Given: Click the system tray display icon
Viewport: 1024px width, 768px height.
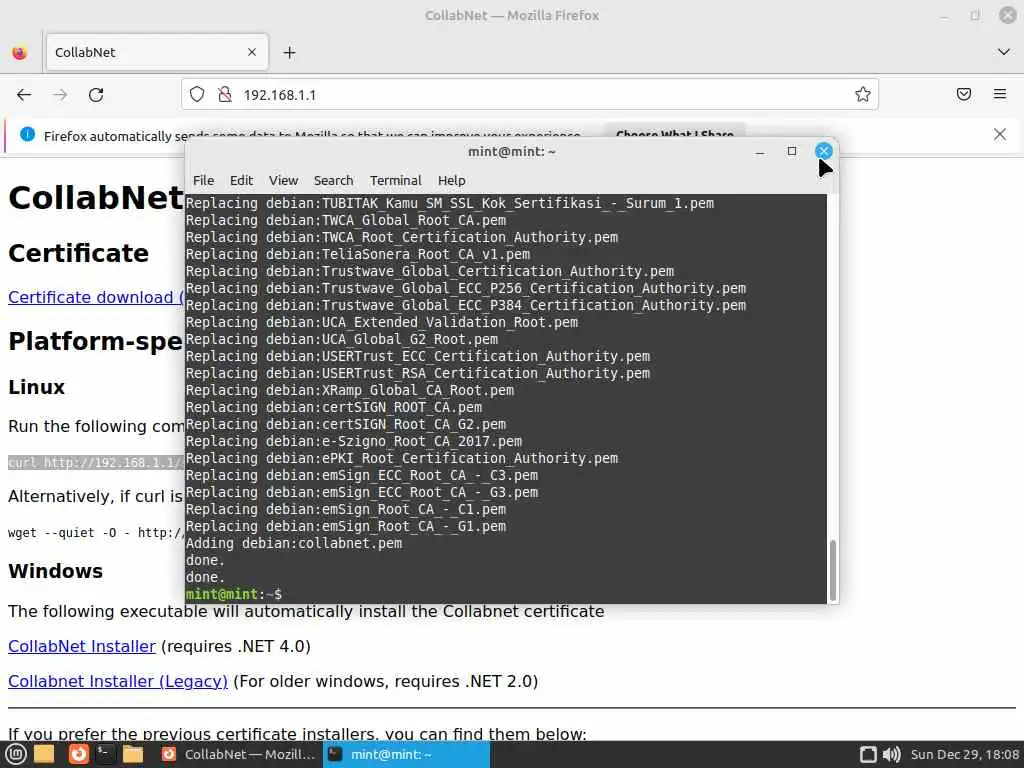Looking at the screenshot, I should tap(868, 754).
